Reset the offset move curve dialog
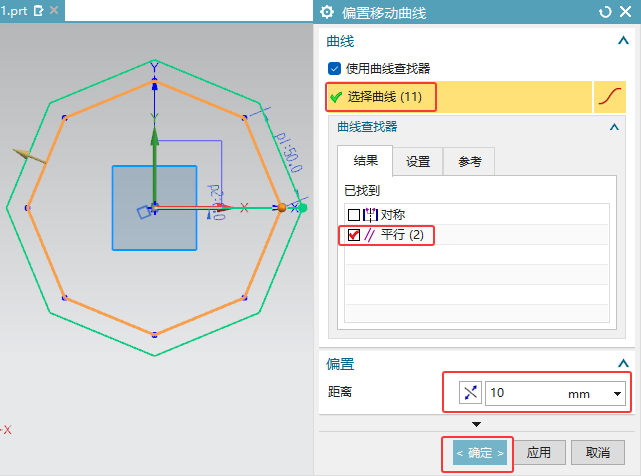 click(605, 12)
